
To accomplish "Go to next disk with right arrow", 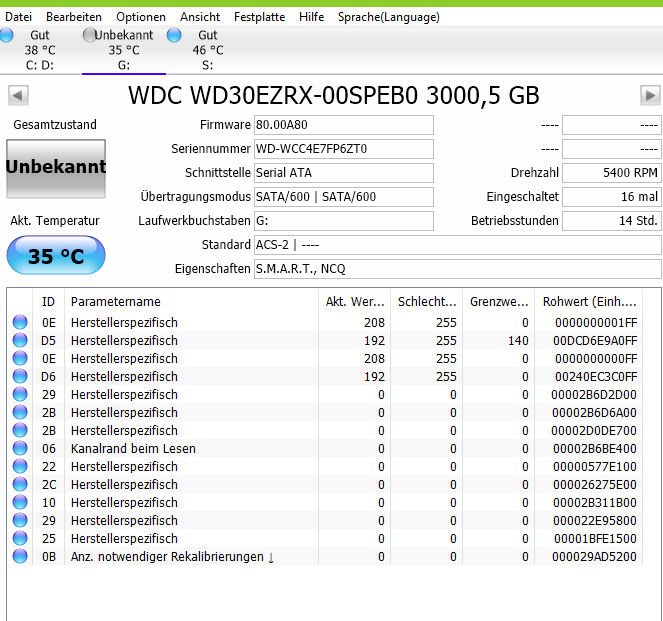I will (650, 96).
